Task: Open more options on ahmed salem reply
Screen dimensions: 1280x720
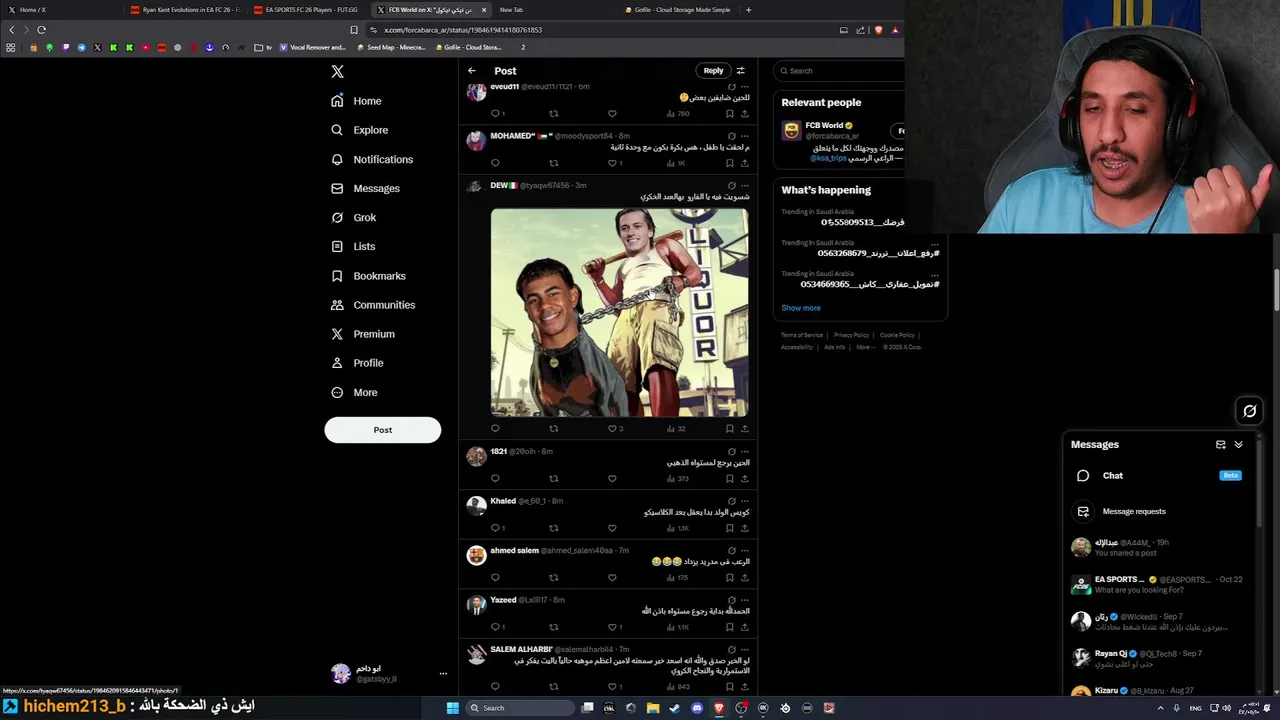Action: [744, 550]
